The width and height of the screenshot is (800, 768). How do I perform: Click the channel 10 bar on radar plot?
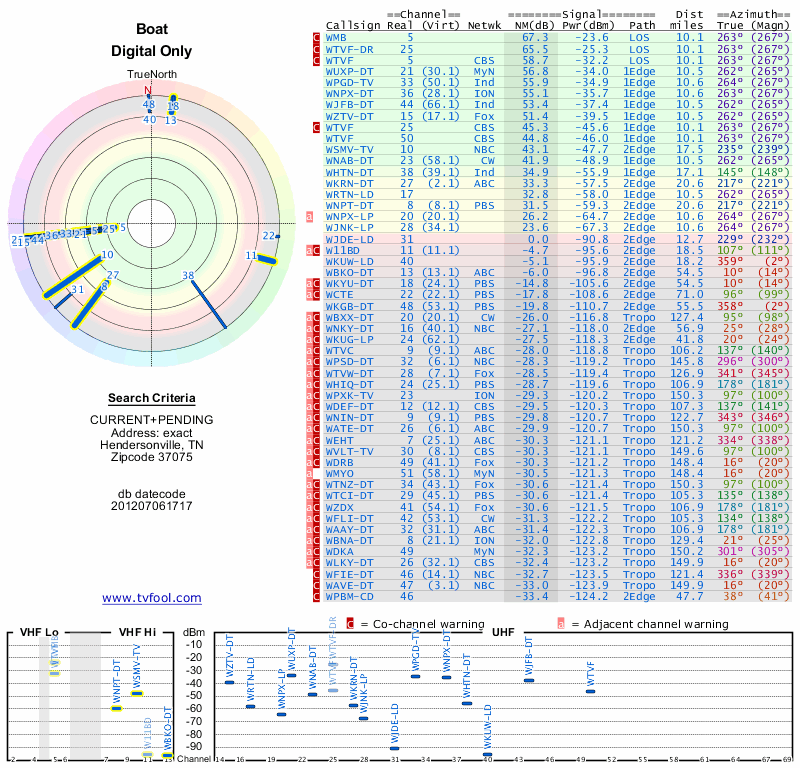point(72,277)
